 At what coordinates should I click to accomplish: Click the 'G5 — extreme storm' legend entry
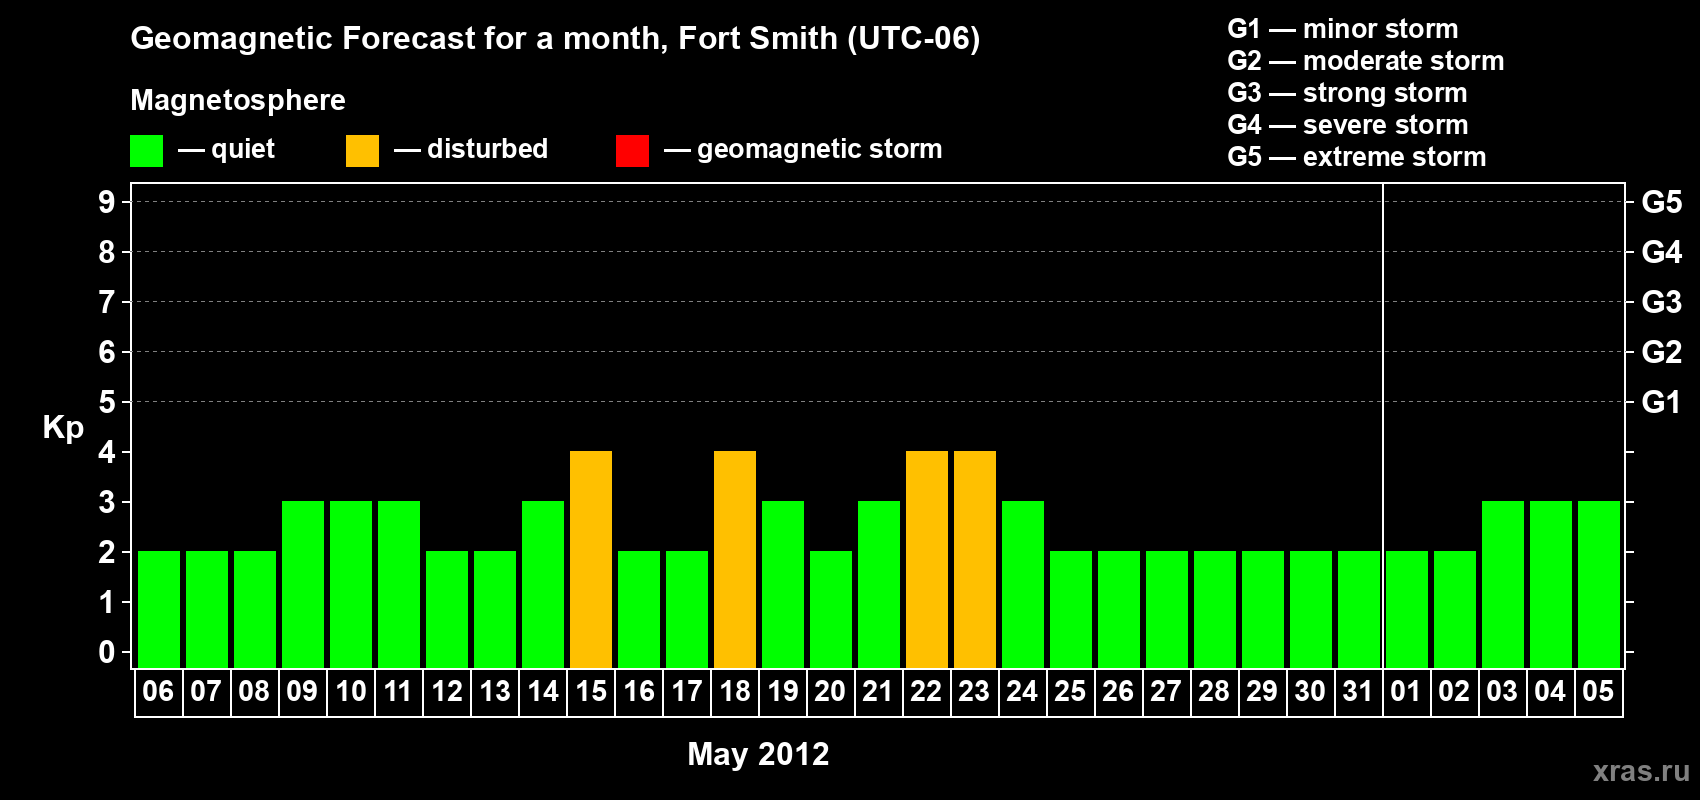coord(1357,157)
